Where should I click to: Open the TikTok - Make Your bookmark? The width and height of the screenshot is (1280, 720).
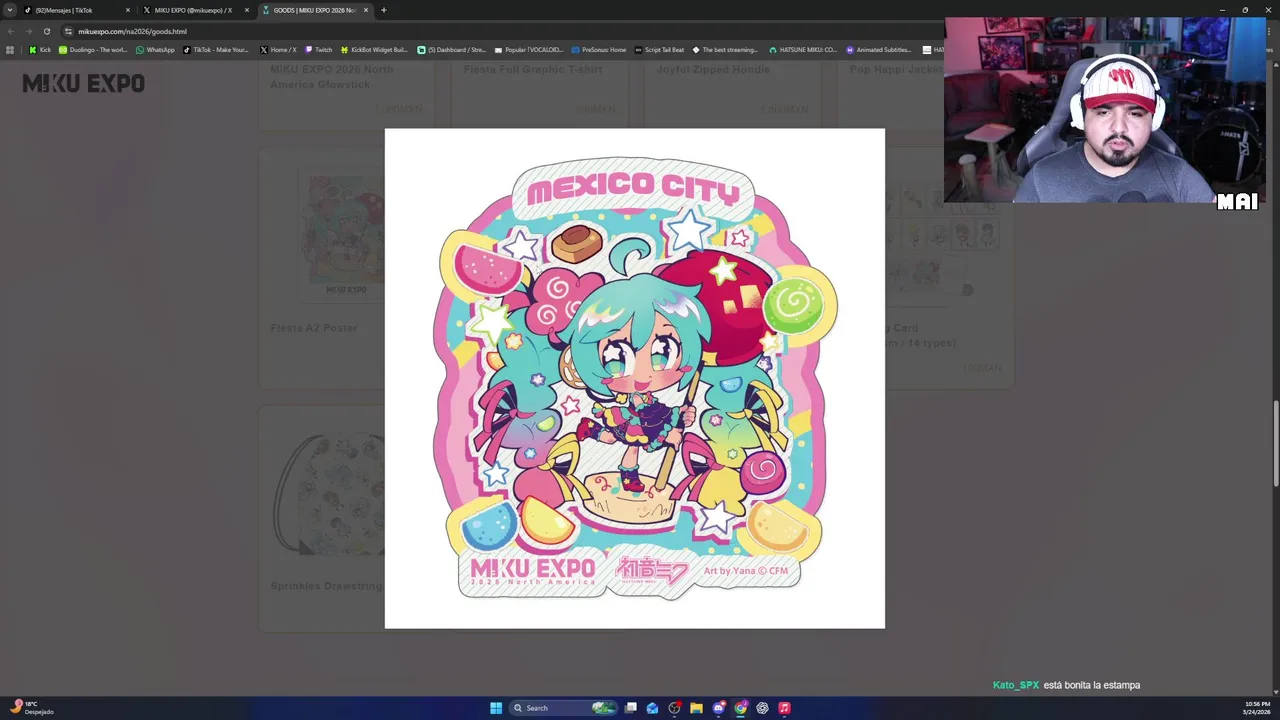point(216,50)
